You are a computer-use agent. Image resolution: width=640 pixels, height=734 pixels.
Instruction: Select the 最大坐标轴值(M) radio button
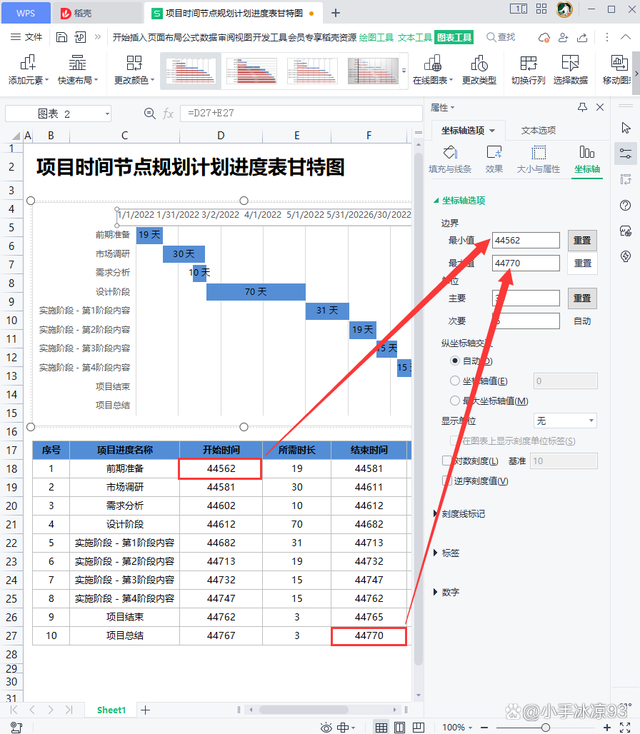pos(455,401)
